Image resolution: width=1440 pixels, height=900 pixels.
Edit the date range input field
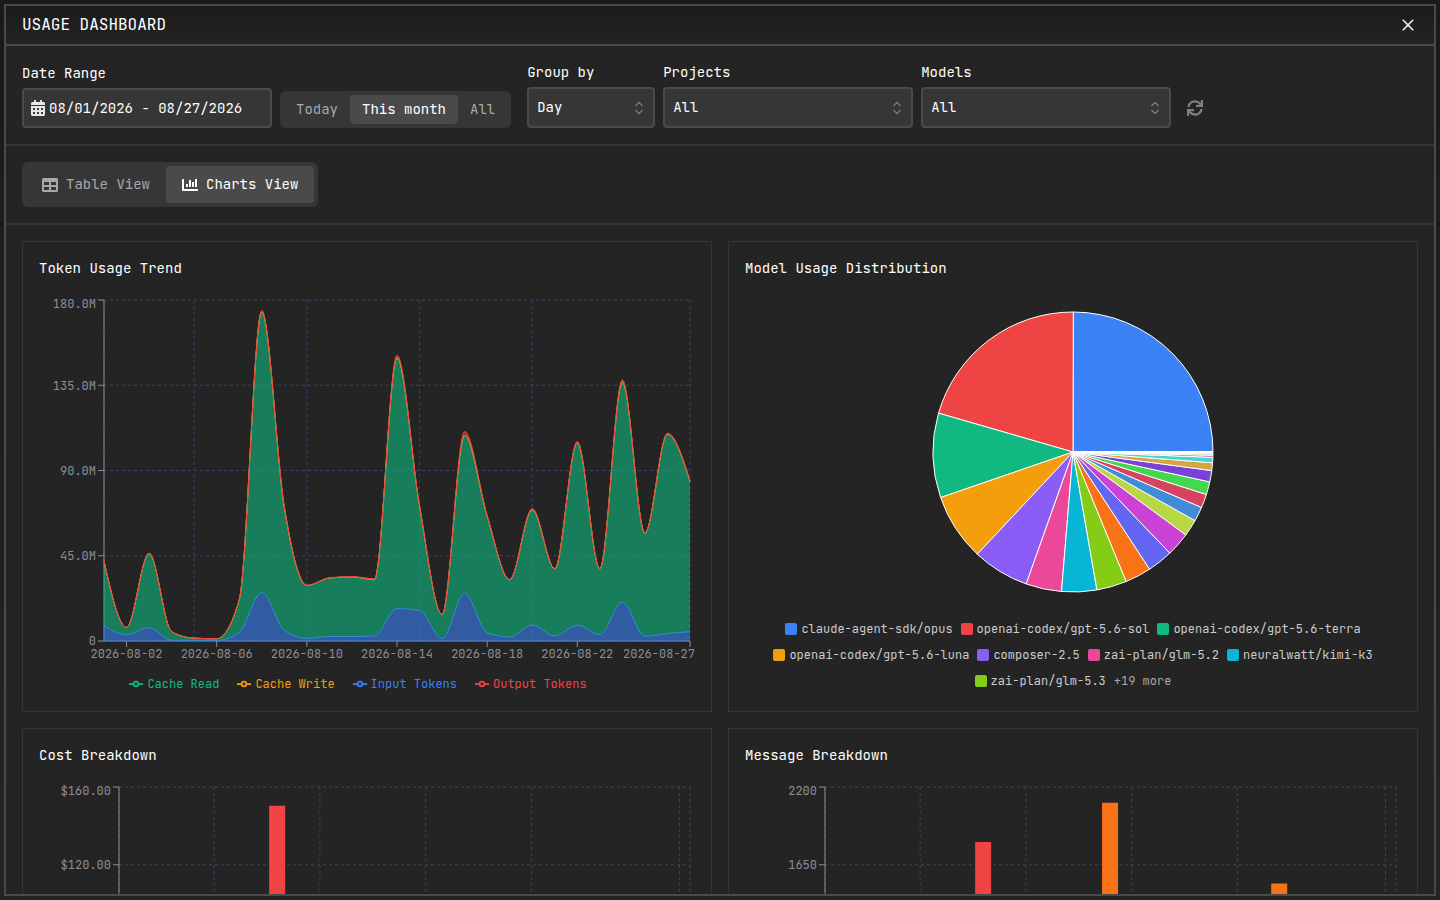147,108
